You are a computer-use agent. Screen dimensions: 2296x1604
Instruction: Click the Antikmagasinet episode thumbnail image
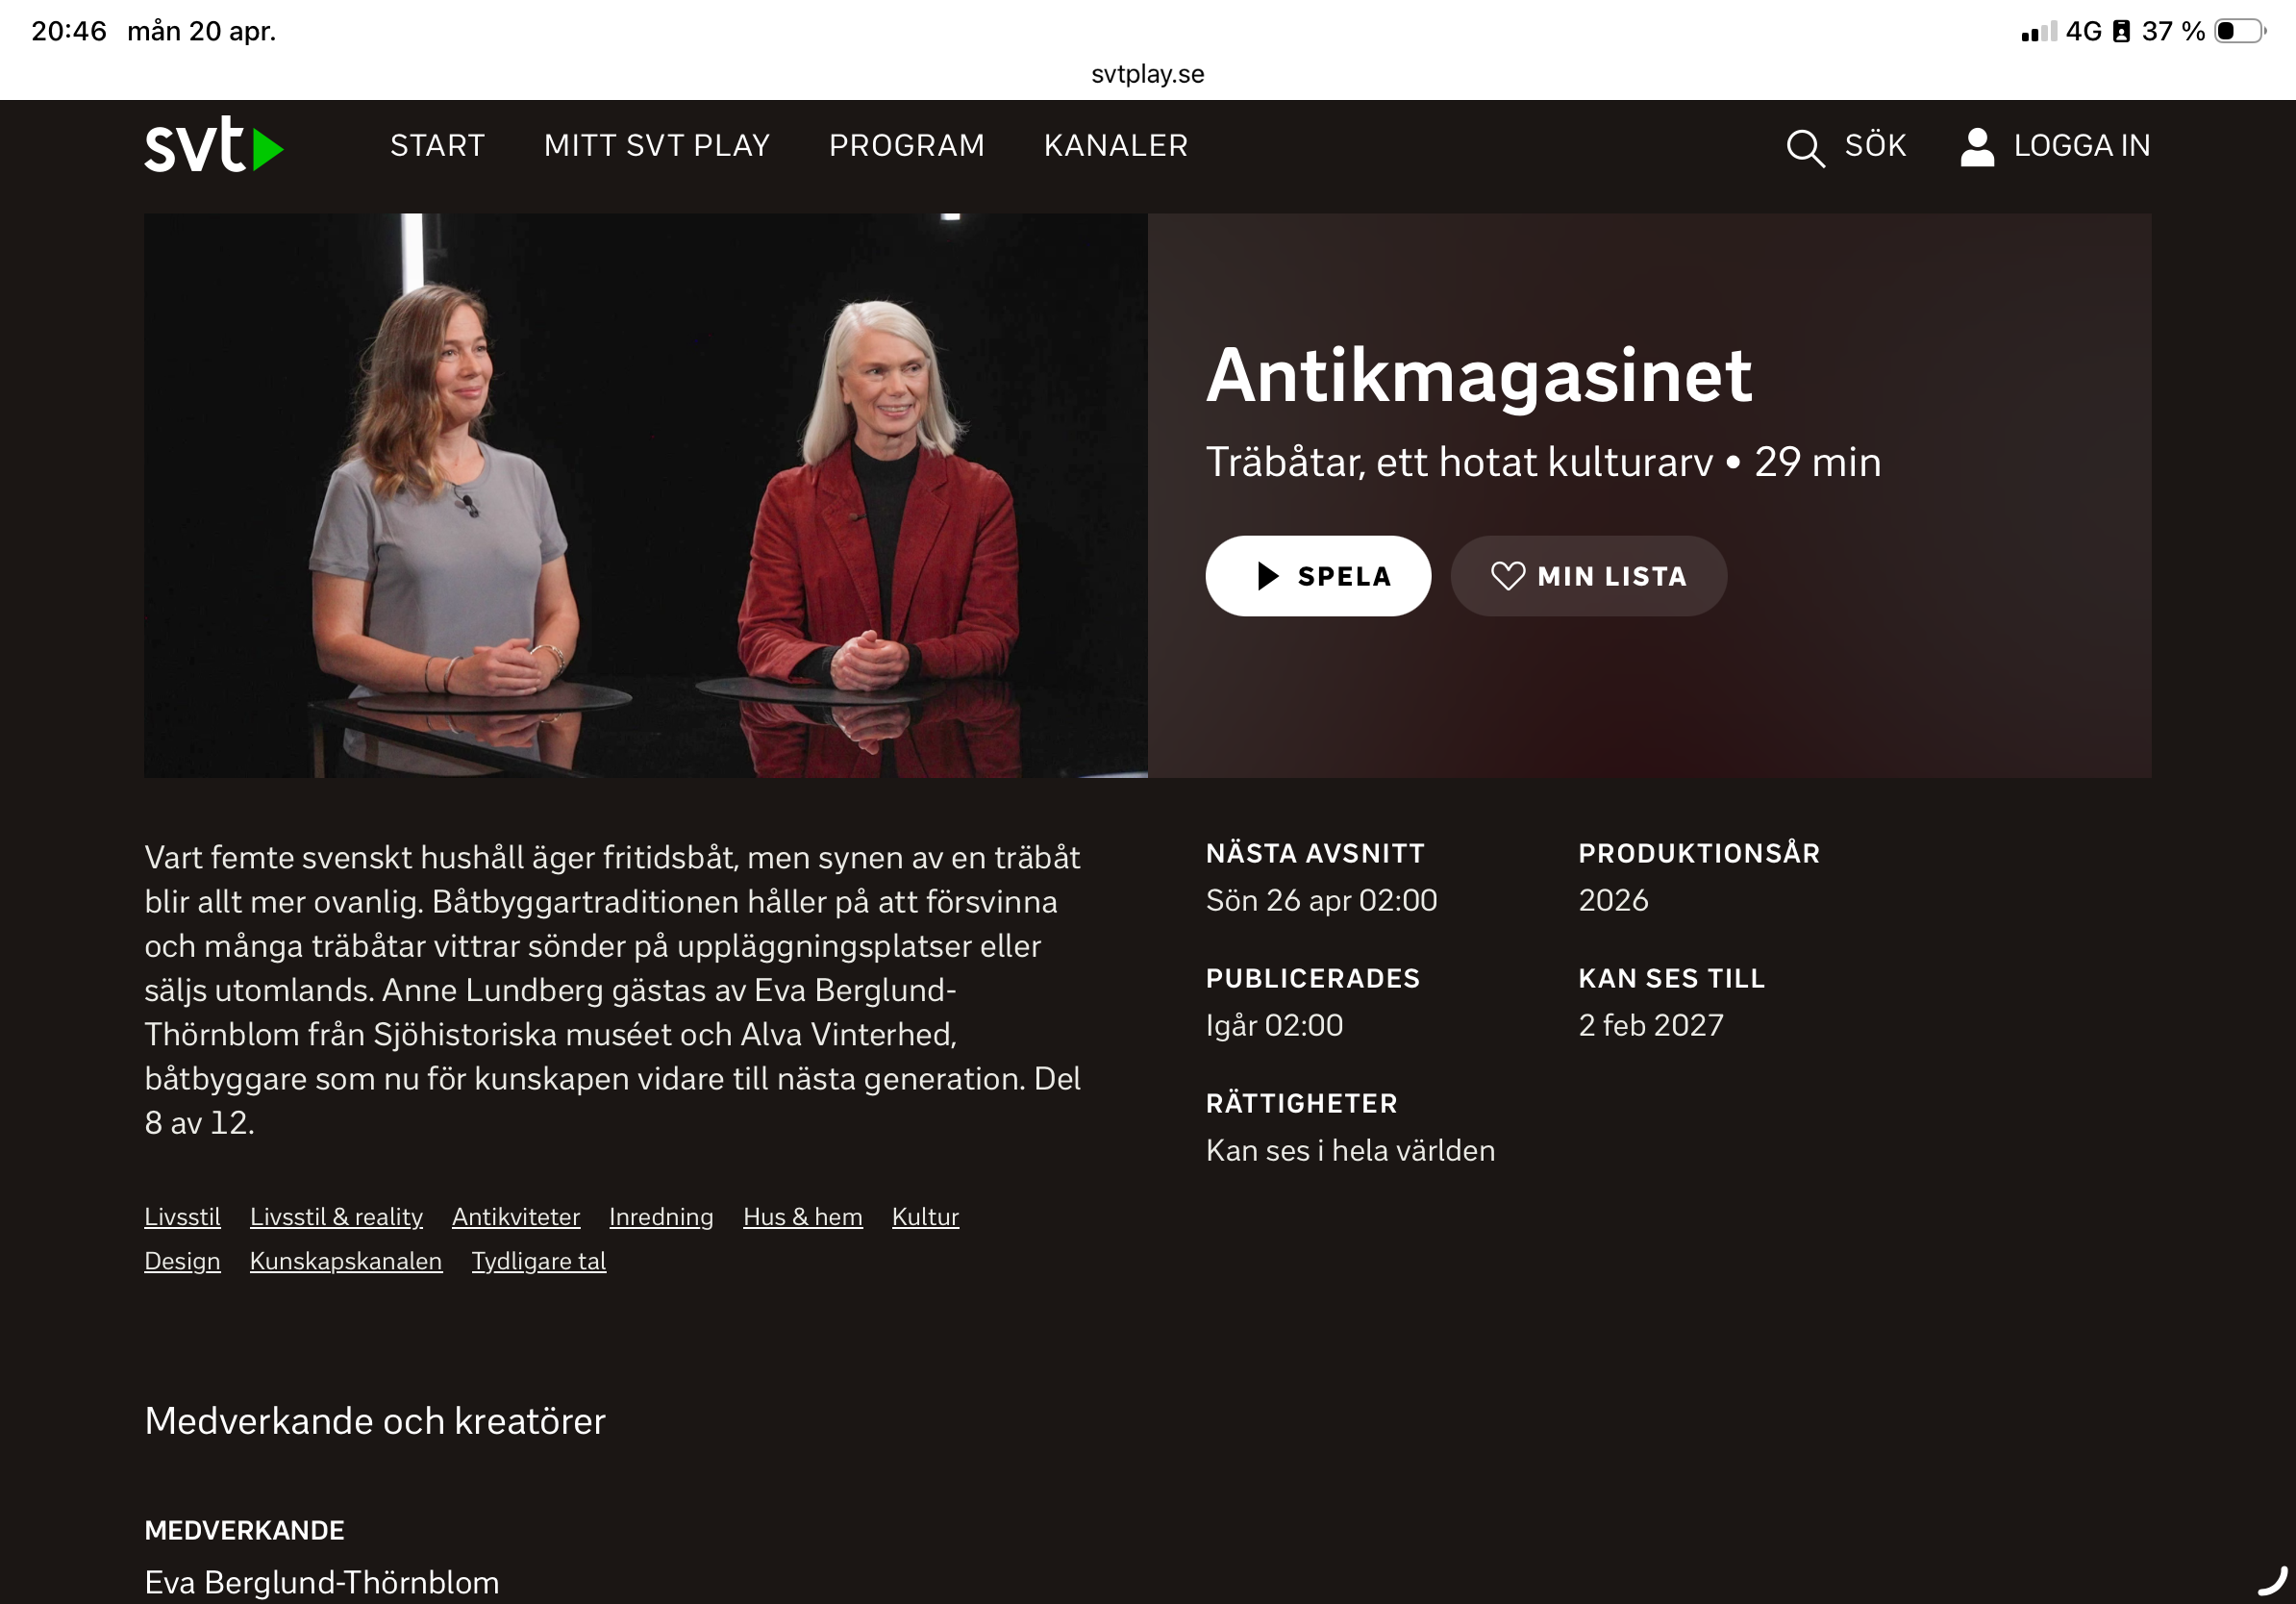point(646,495)
